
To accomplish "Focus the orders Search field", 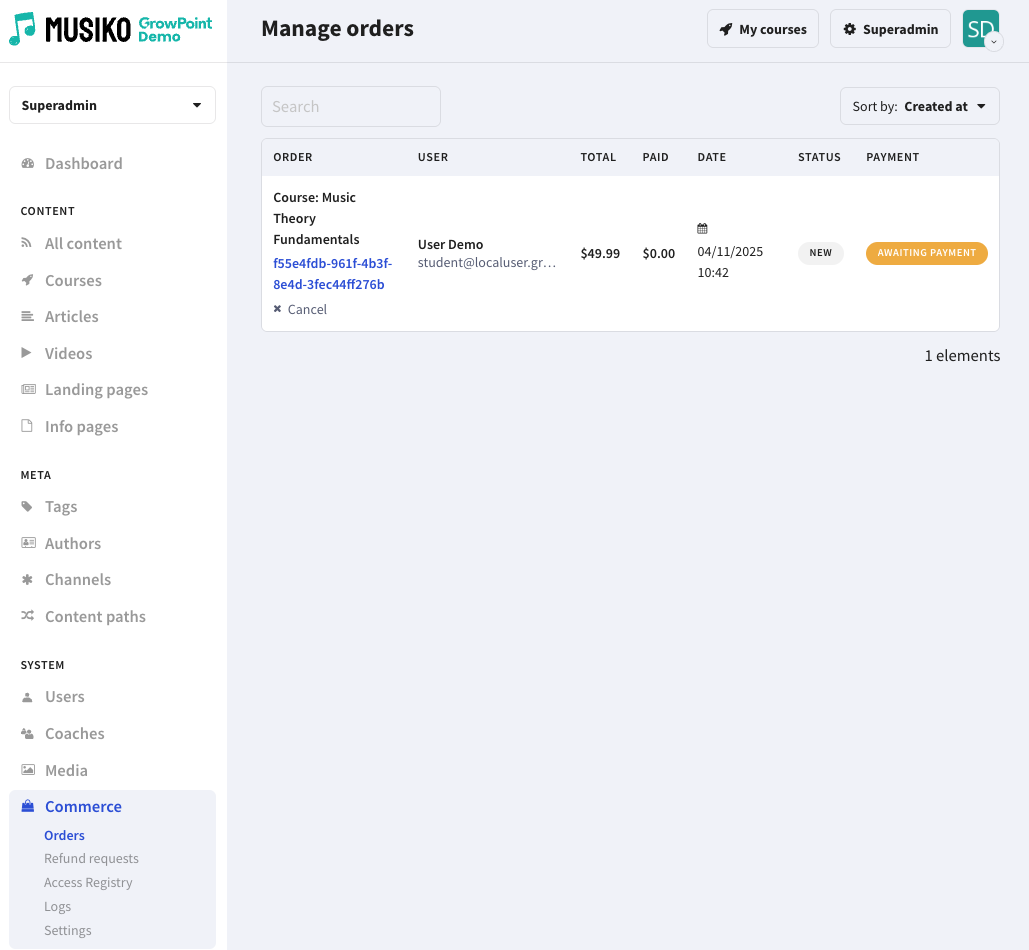I will coord(350,106).
